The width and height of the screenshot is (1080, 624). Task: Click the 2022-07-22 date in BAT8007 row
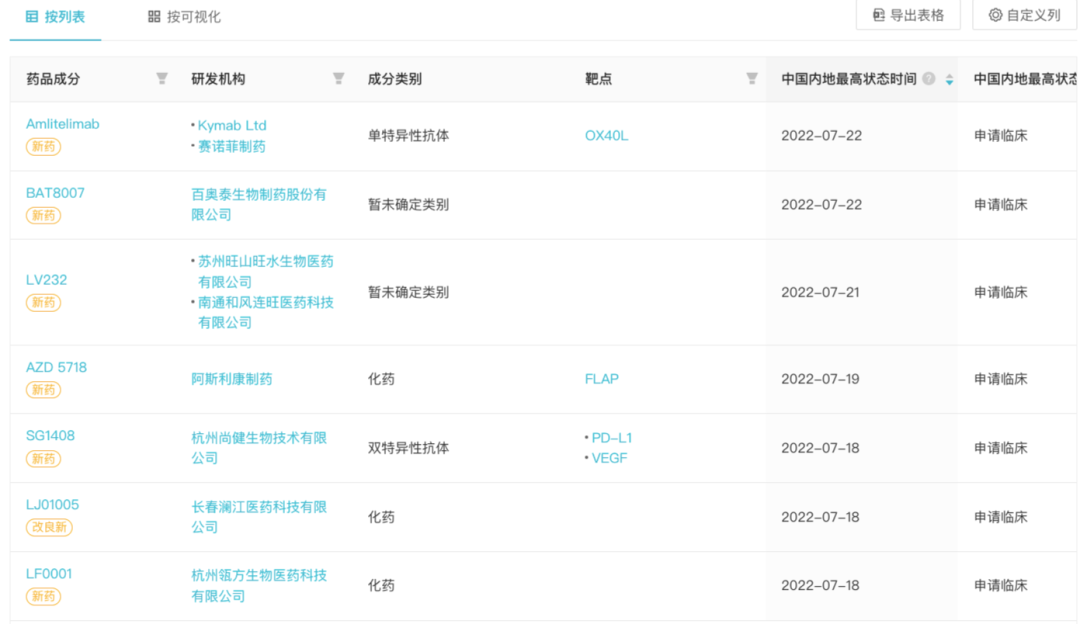(x=821, y=205)
